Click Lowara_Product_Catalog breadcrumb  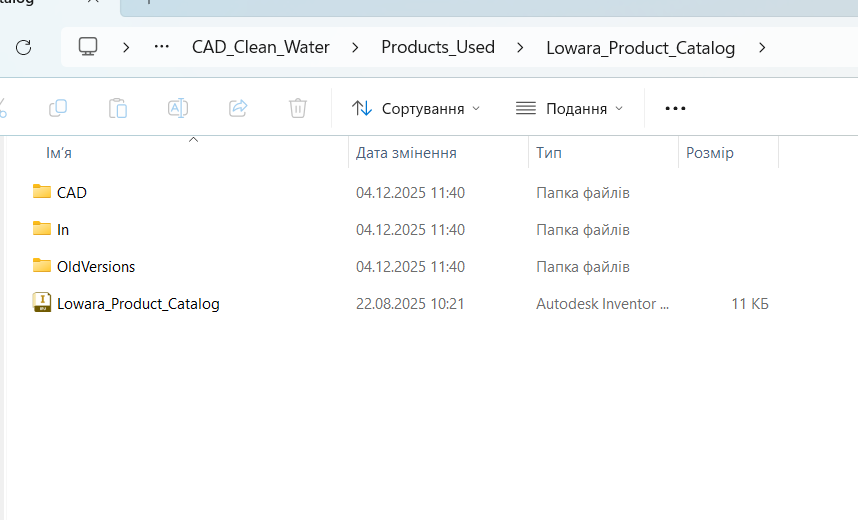[x=640, y=48]
